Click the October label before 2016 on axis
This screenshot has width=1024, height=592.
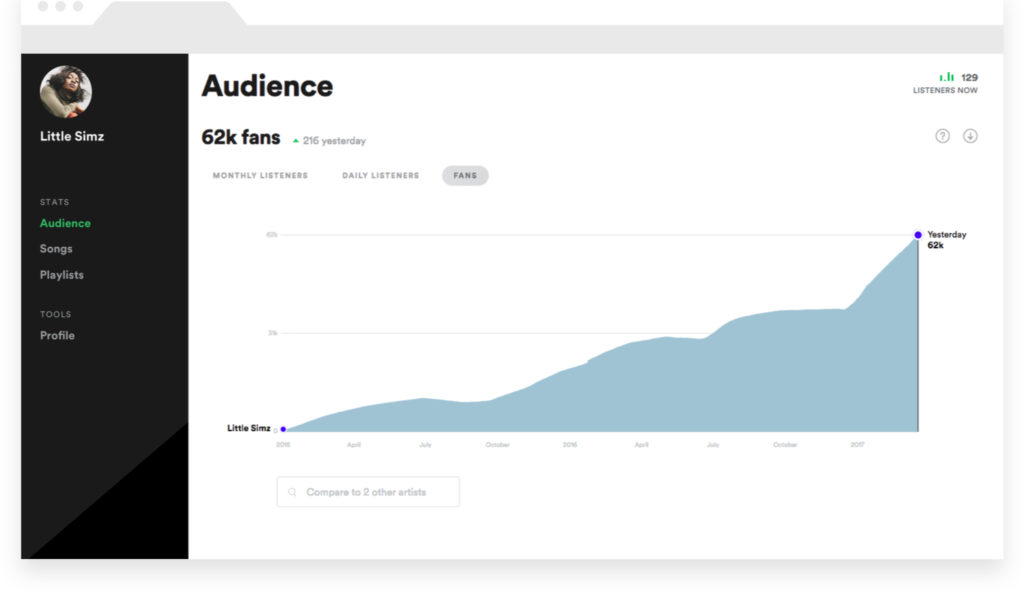(498, 445)
